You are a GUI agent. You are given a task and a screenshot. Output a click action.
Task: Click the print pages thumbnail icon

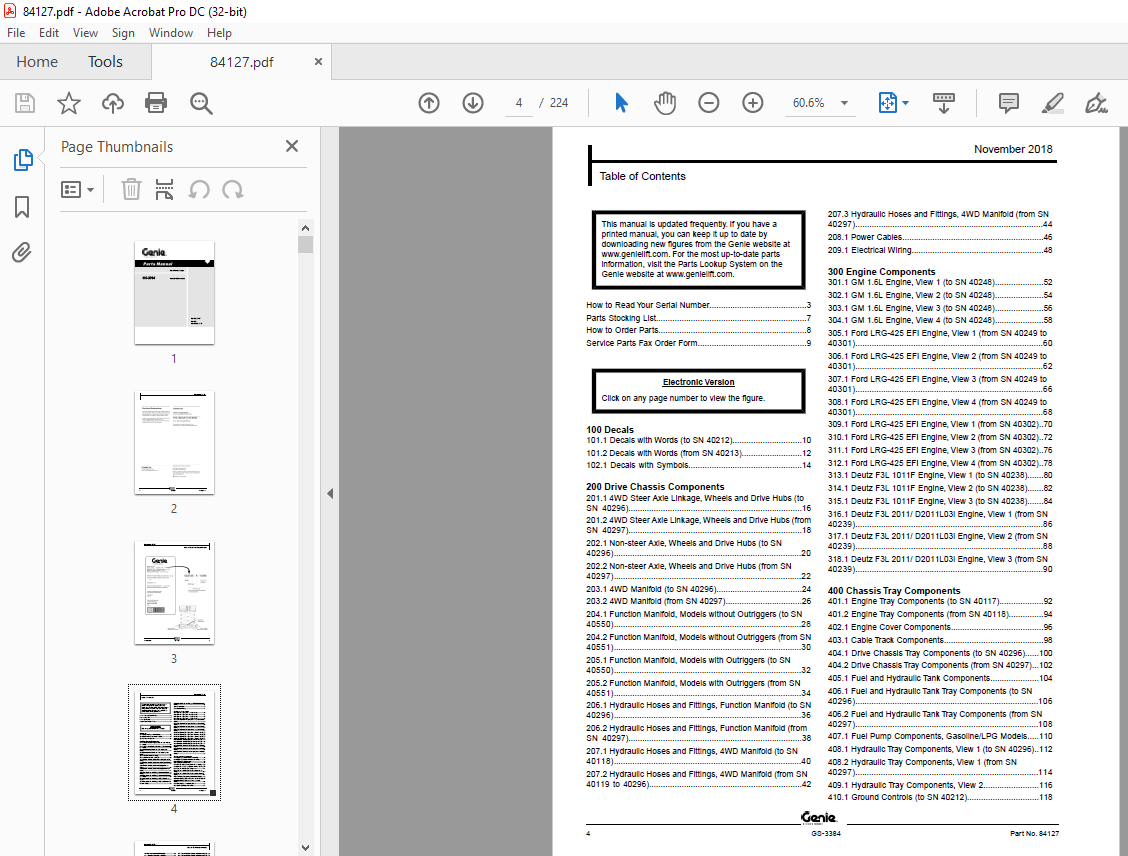pos(164,190)
